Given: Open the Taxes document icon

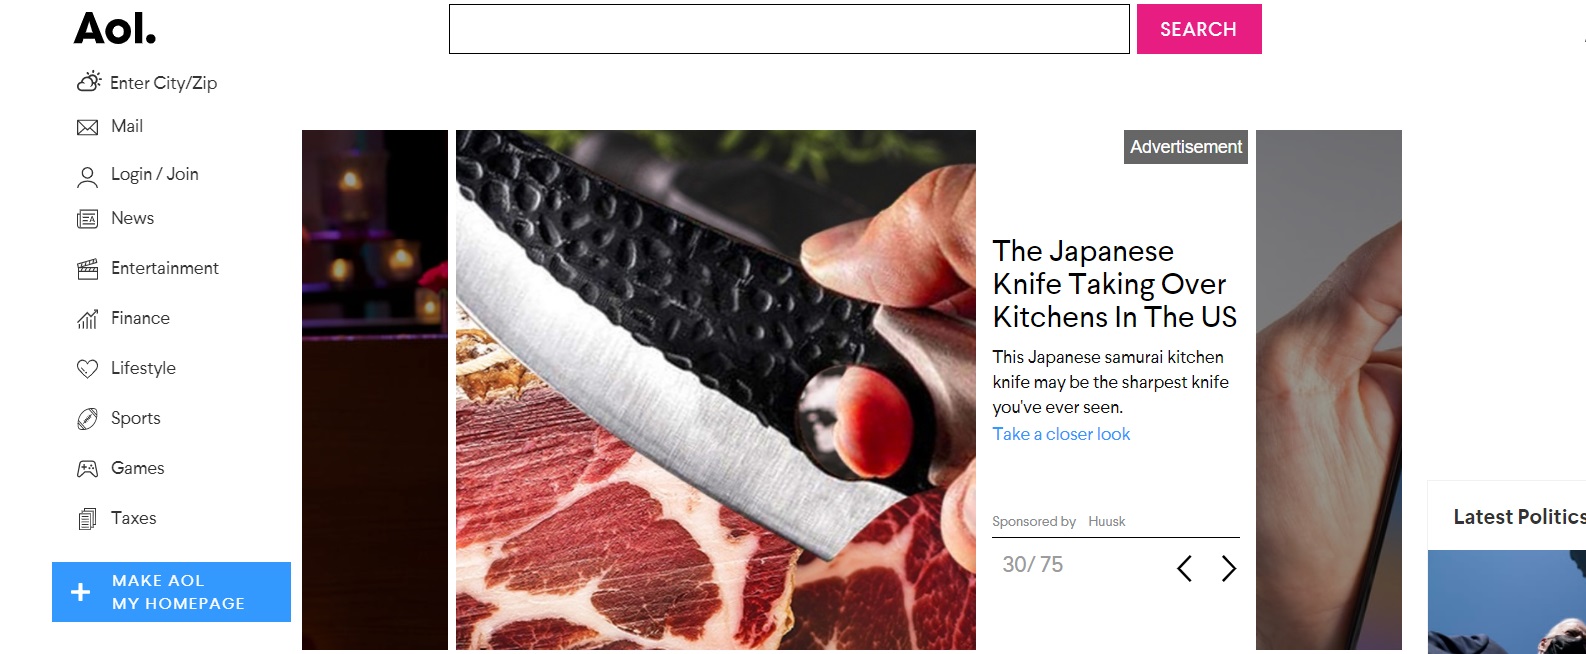Looking at the screenshot, I should [88, 519].
